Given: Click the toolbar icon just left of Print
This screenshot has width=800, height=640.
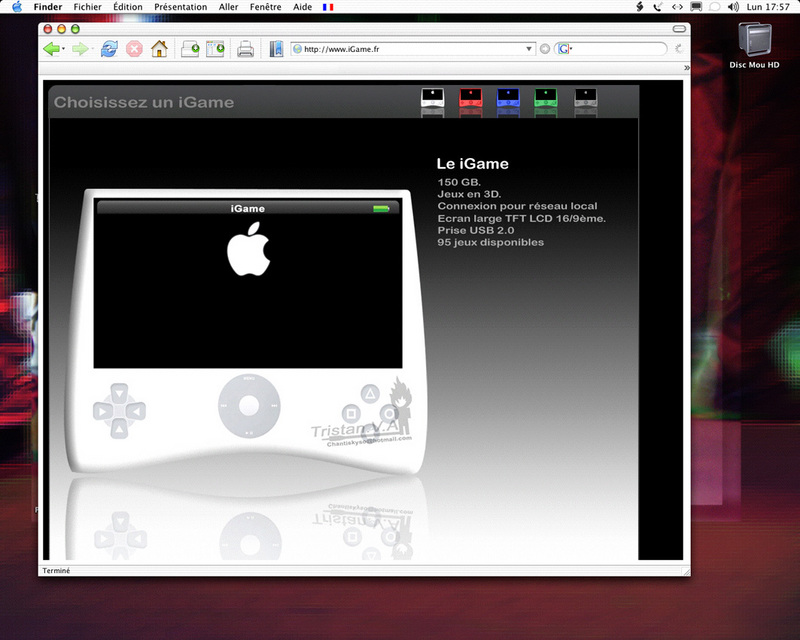Looking at the screenshot, I should point(215,49).
